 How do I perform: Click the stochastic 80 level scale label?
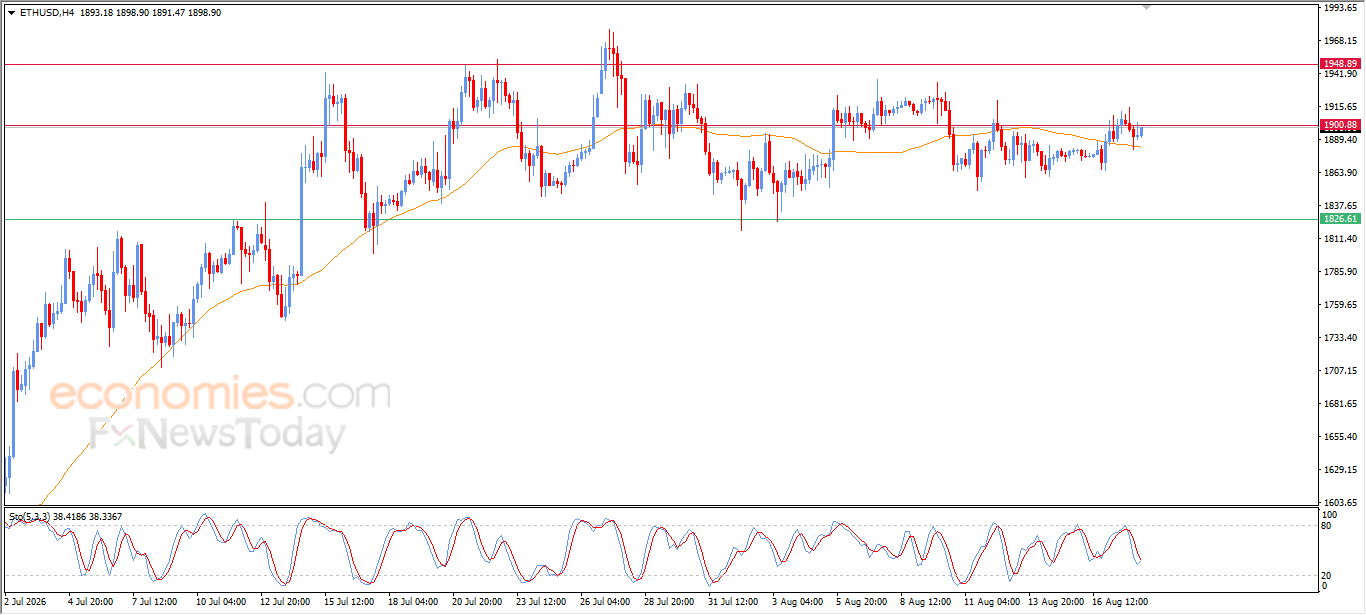click(x=1327, y=525)
